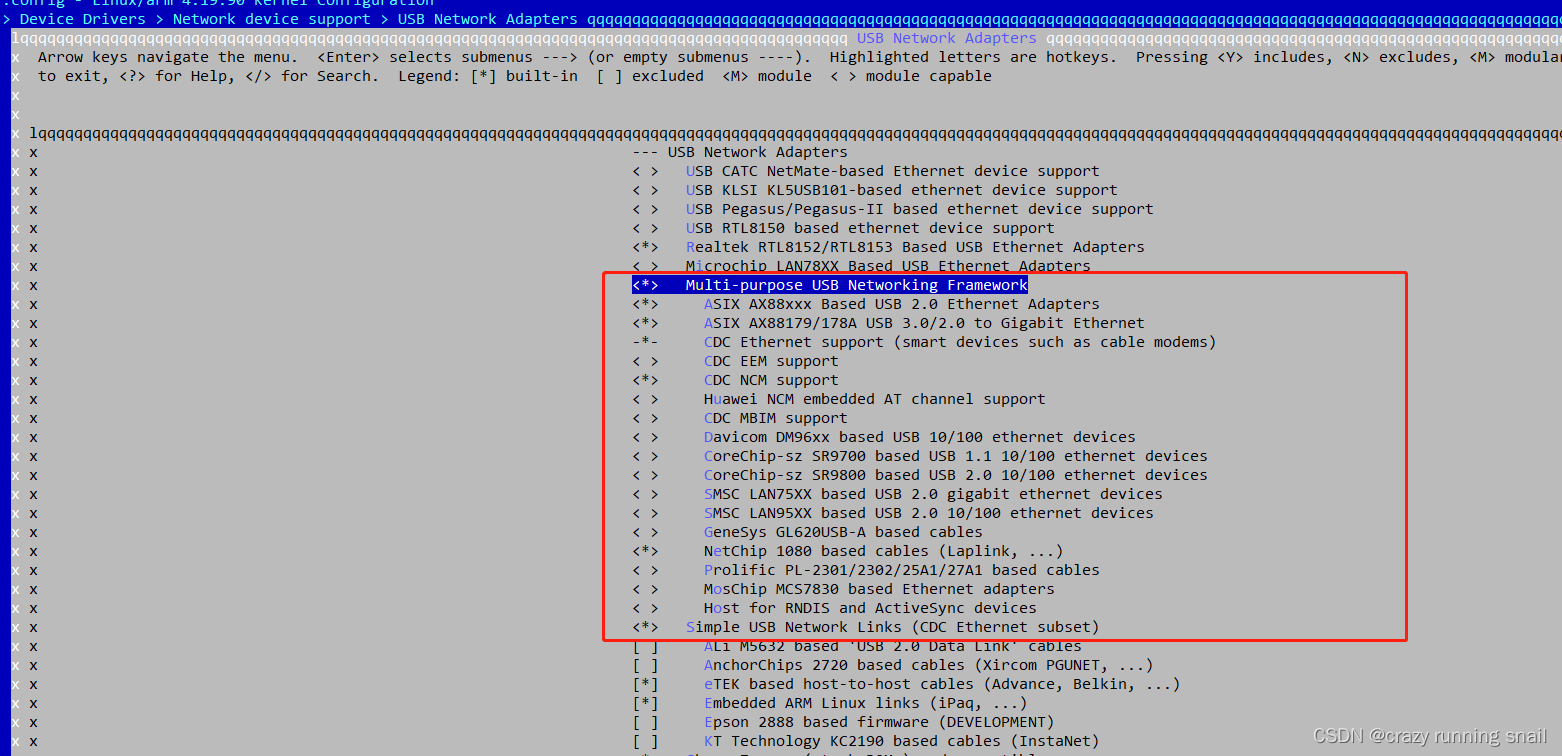Click 'Network device support' in breadcrumb path
The height and width of the screenshot is (756, 1562).
pos(272,19)
